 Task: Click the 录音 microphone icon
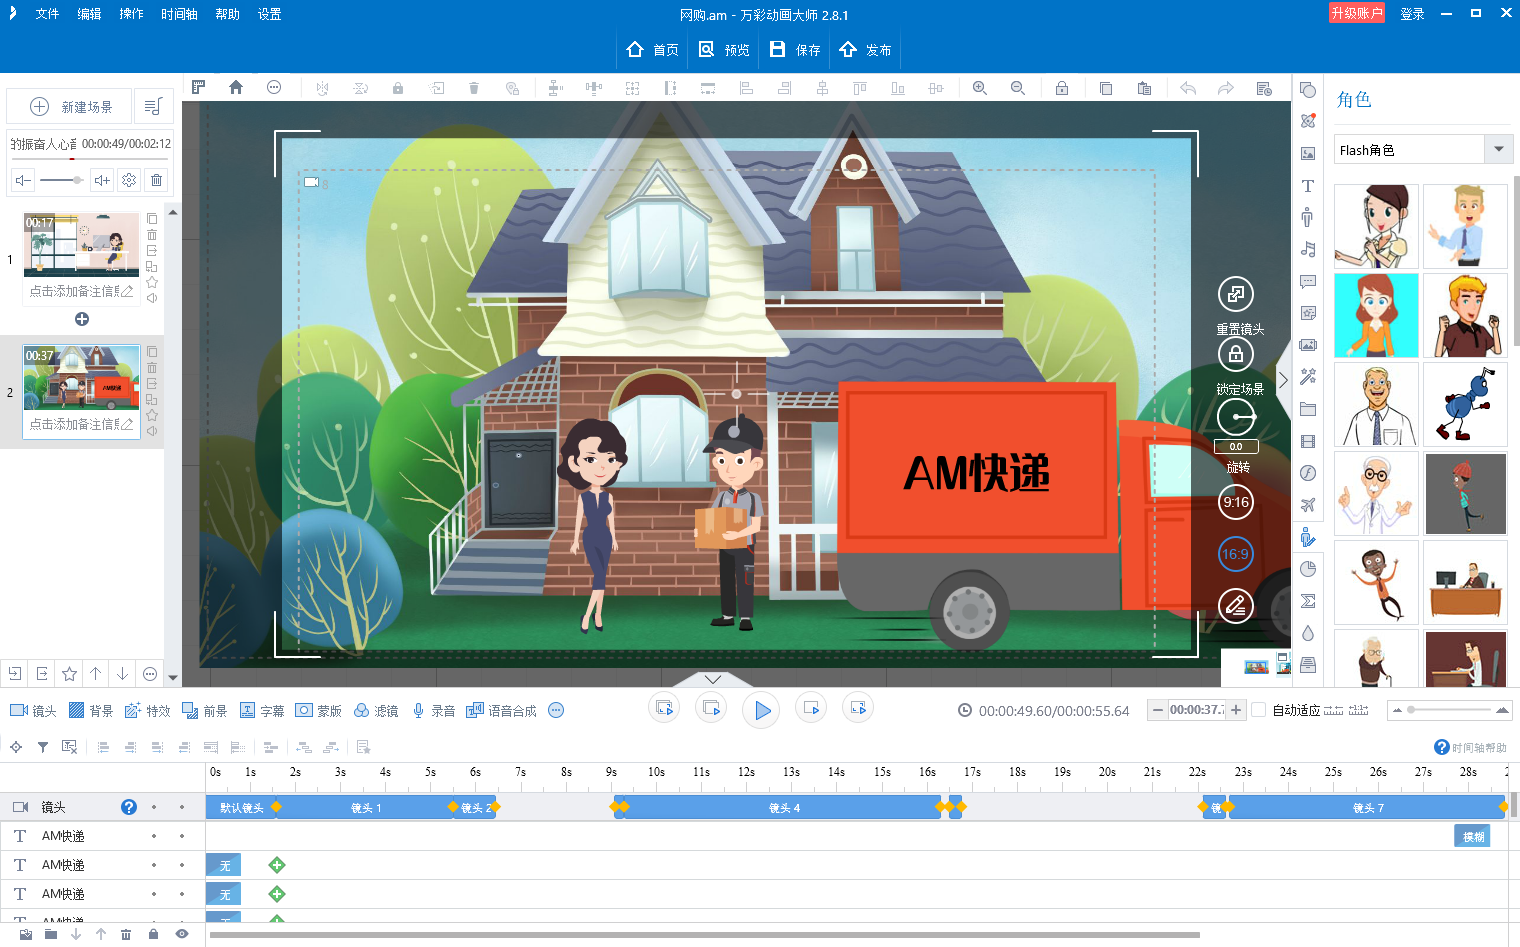point(419,711)
